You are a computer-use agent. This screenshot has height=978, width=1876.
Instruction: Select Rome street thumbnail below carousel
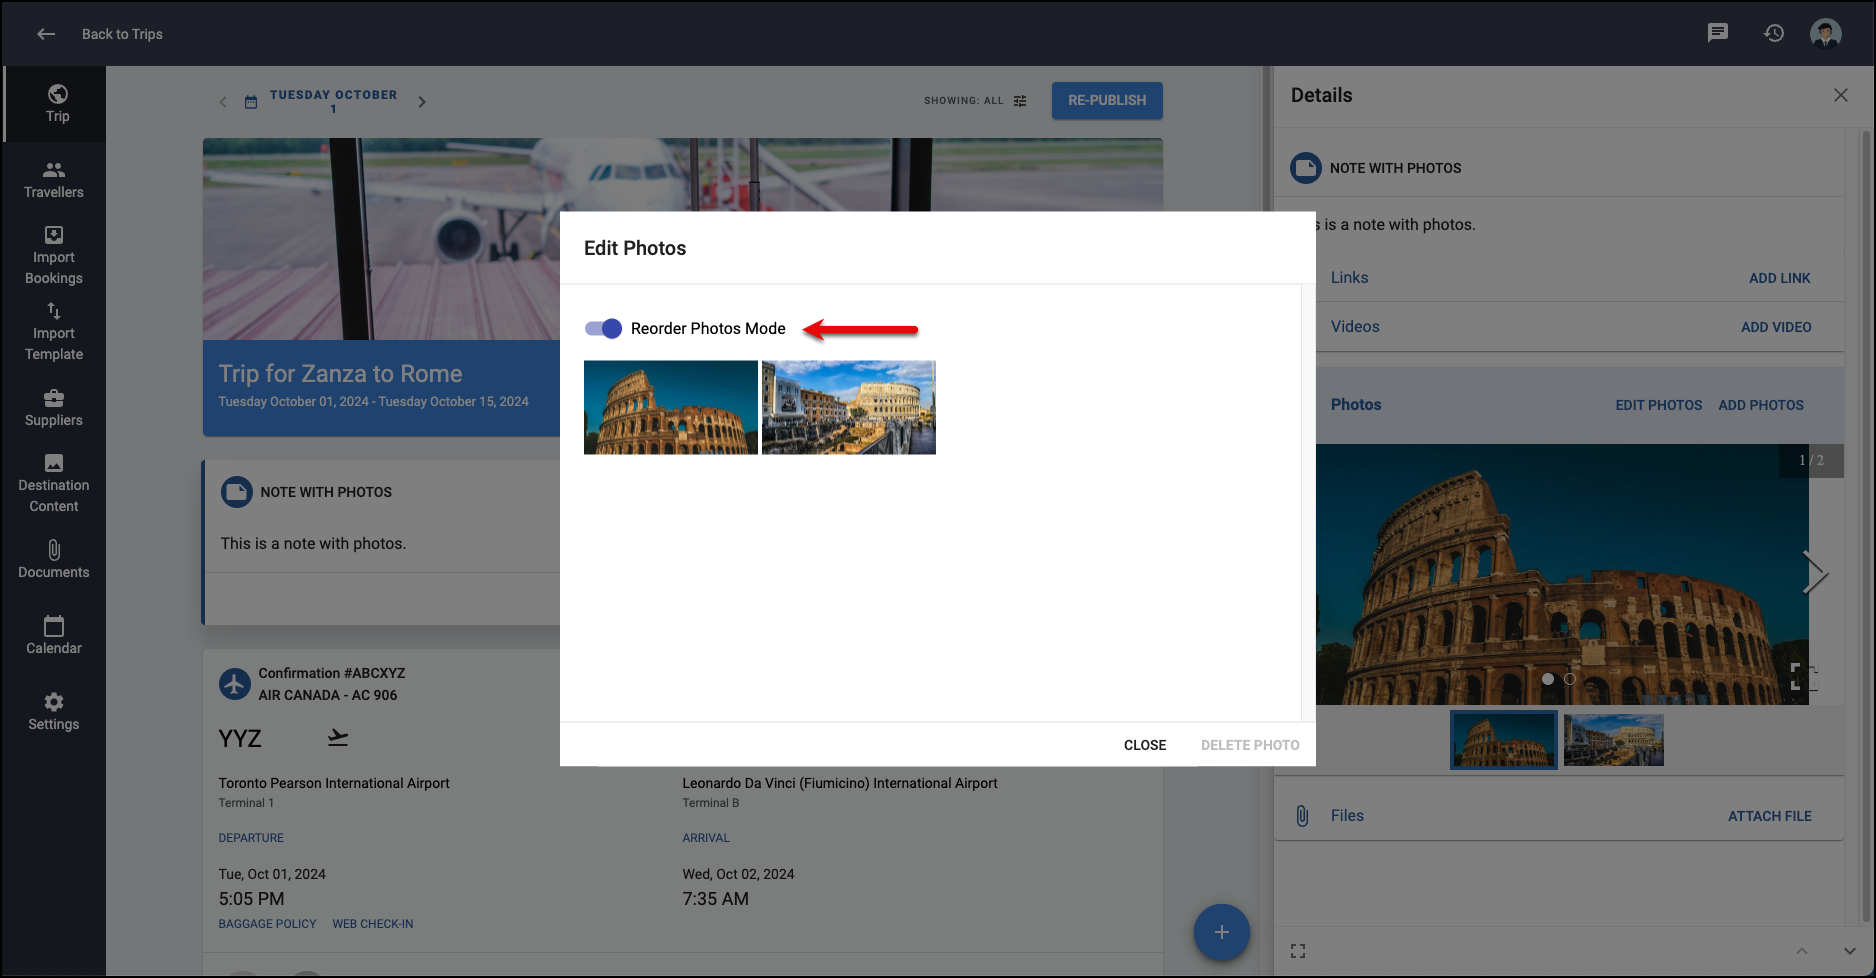coord(1614,740)
